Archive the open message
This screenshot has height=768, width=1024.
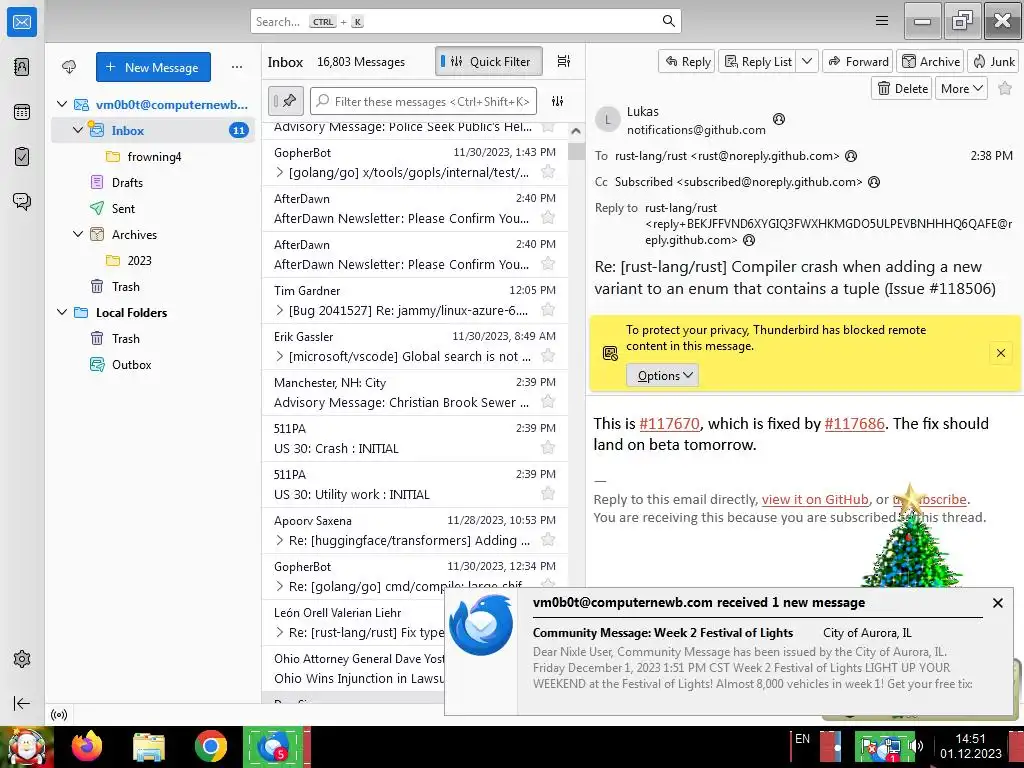(x=930, y=61)
